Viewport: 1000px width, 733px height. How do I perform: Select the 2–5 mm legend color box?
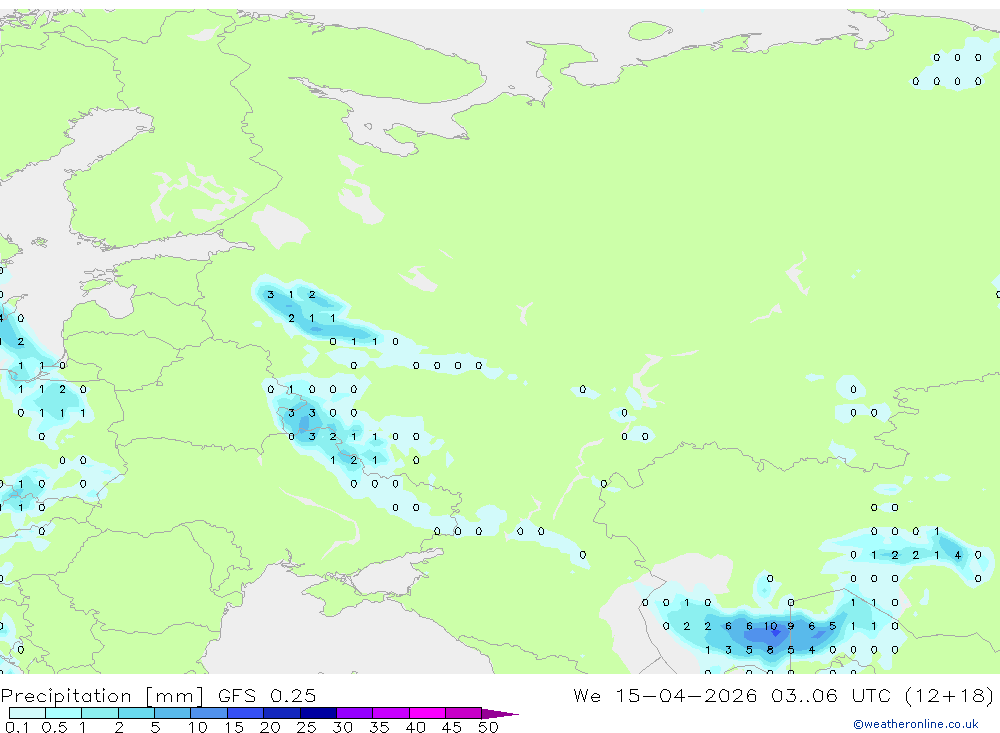(136, 713)
